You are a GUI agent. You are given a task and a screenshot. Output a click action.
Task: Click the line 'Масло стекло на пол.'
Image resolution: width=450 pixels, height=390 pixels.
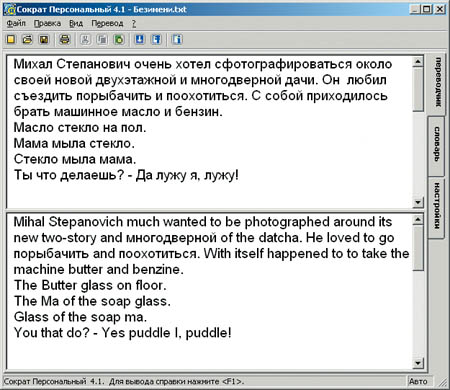click(80, 127)
